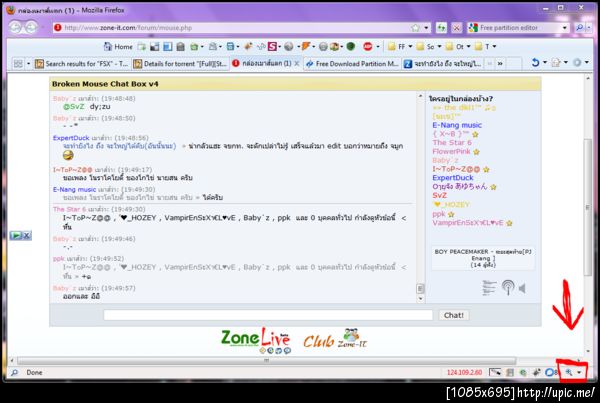Click the vertical page scrollbar thumb
Viewport: 600px width, 403px height.
pos(588,207)
